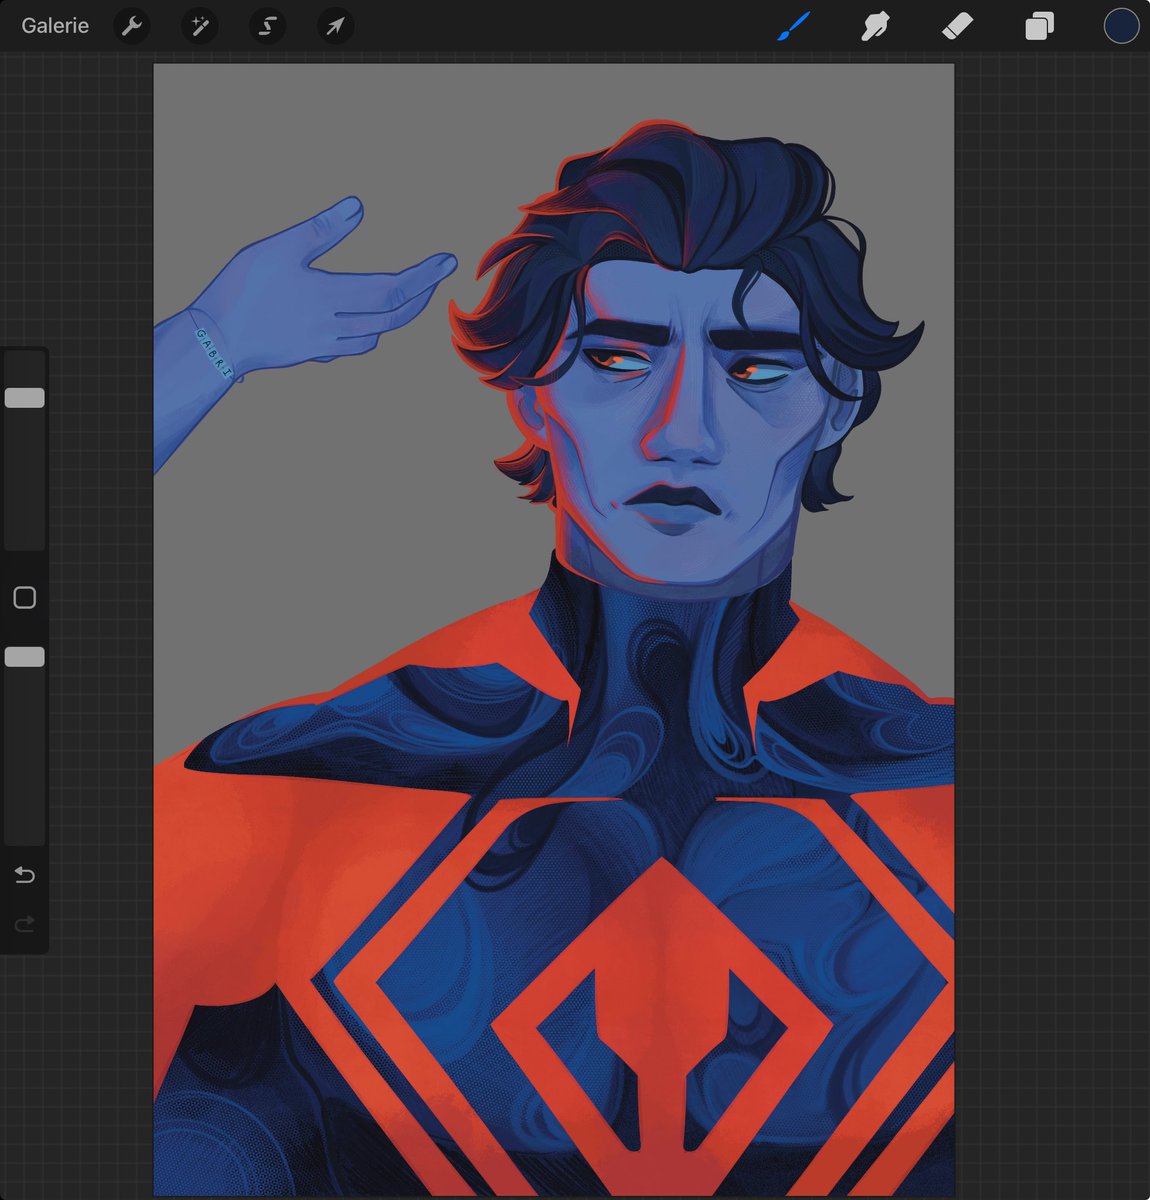
Task: Open the Transform arrow tool
Action: coord(335,26)
